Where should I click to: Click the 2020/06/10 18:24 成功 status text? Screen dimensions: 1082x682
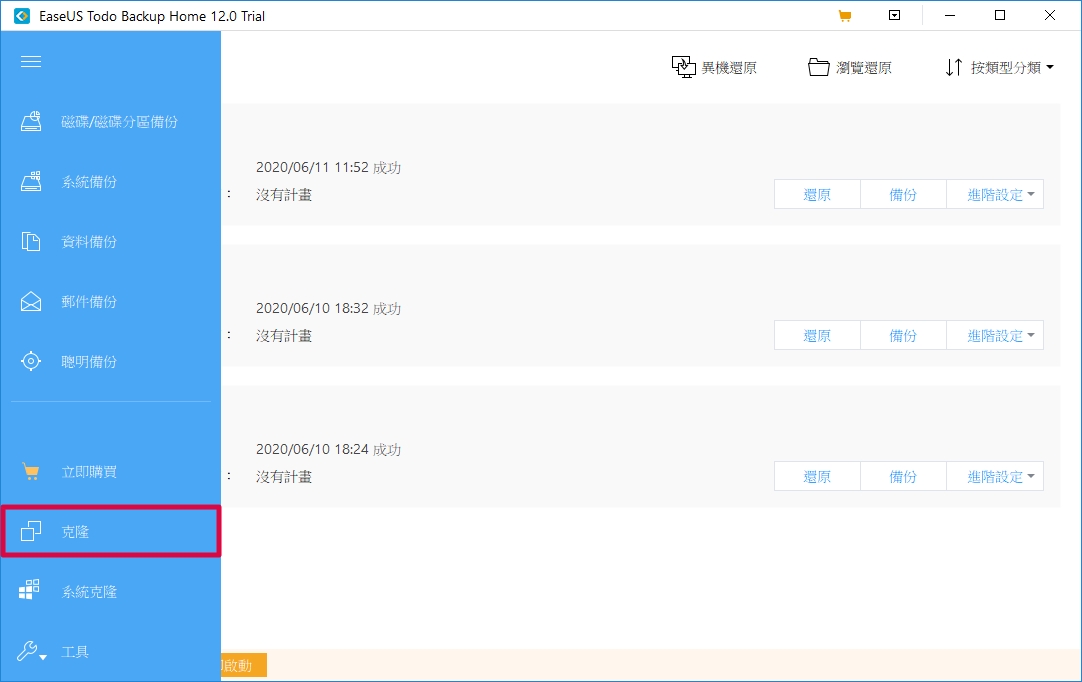point(328,449)
